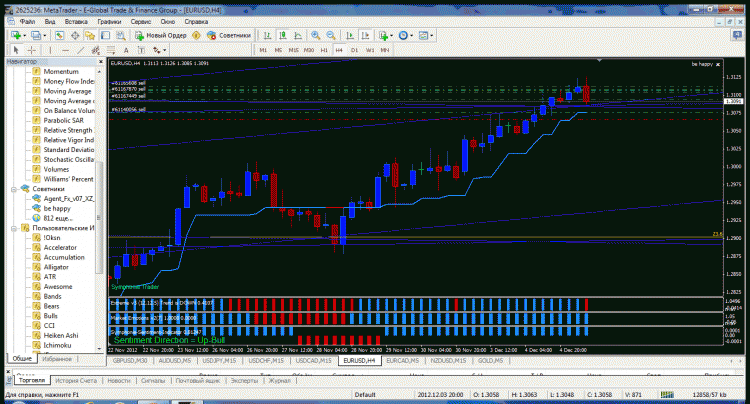The height and width of the screenshot is (404, 750).
Task: Select the Parabolic SAR indicator
Action: pyautogui.click(x=63, y=120)
